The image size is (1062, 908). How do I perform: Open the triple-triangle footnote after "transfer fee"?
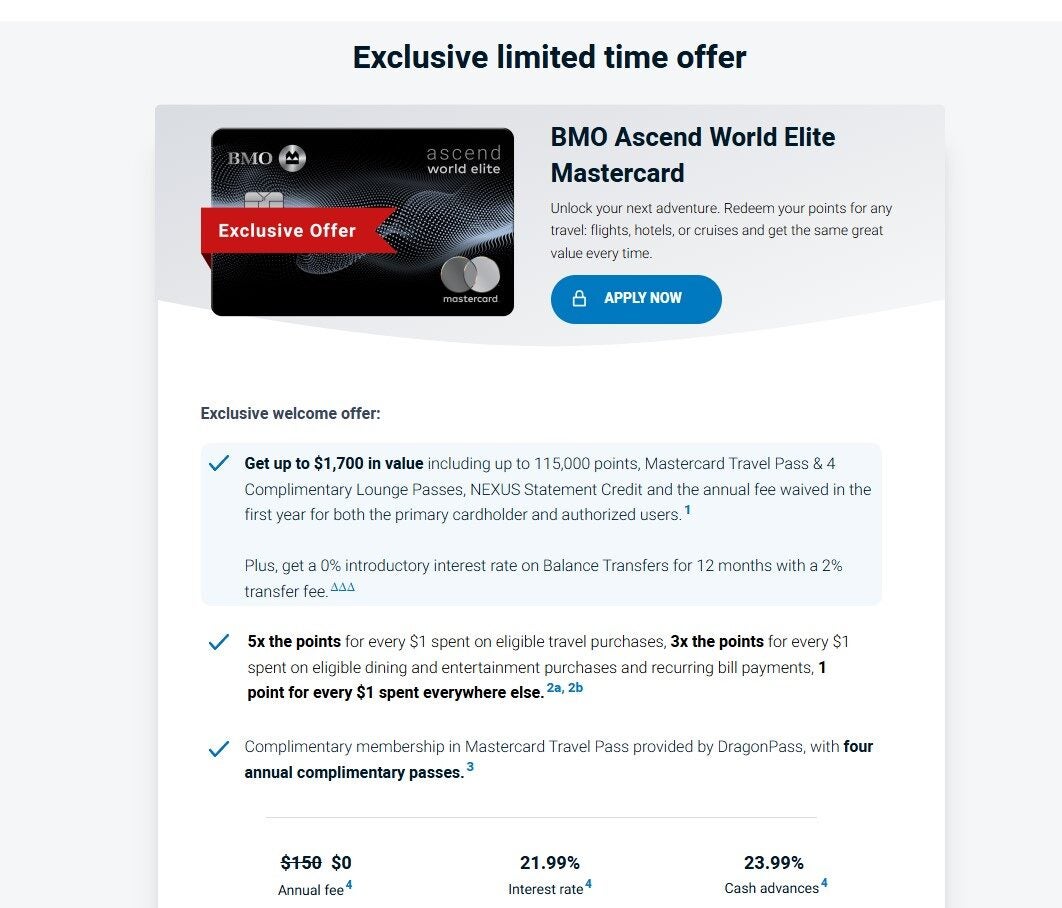click(342, 587)
